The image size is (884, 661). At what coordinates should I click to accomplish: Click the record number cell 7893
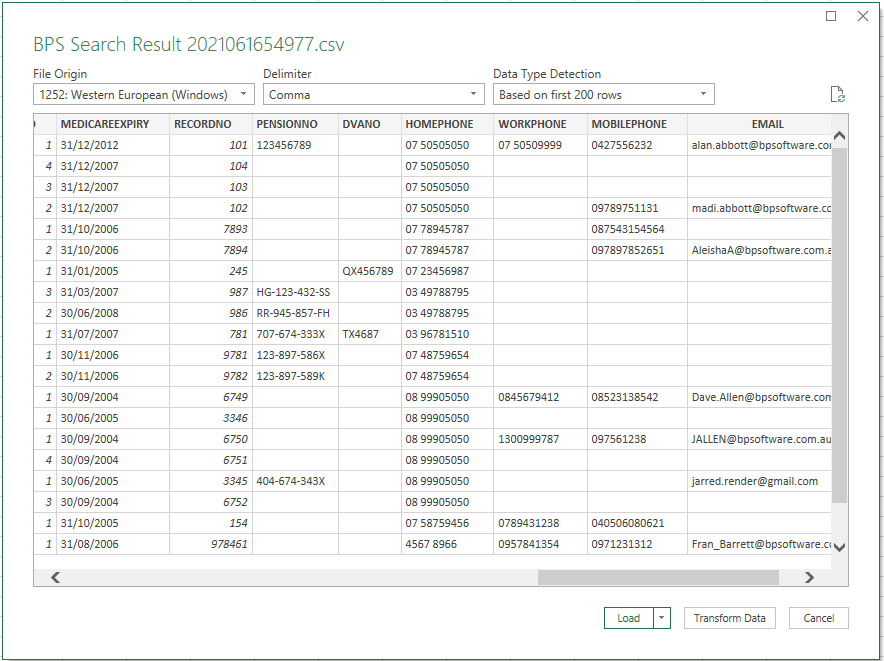(x=211, y=229)
